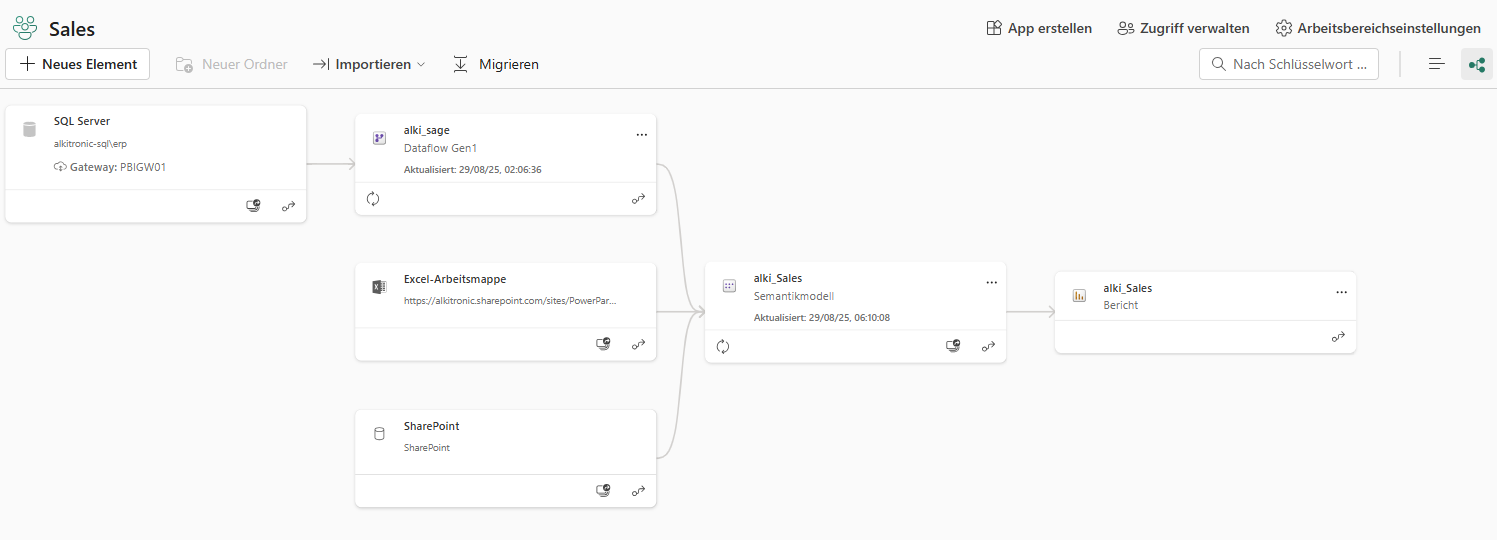Viewport: 1497px width, 540px height.
Task: Click lineage highlight icon on Bericht card
Action: [1339, 337]
